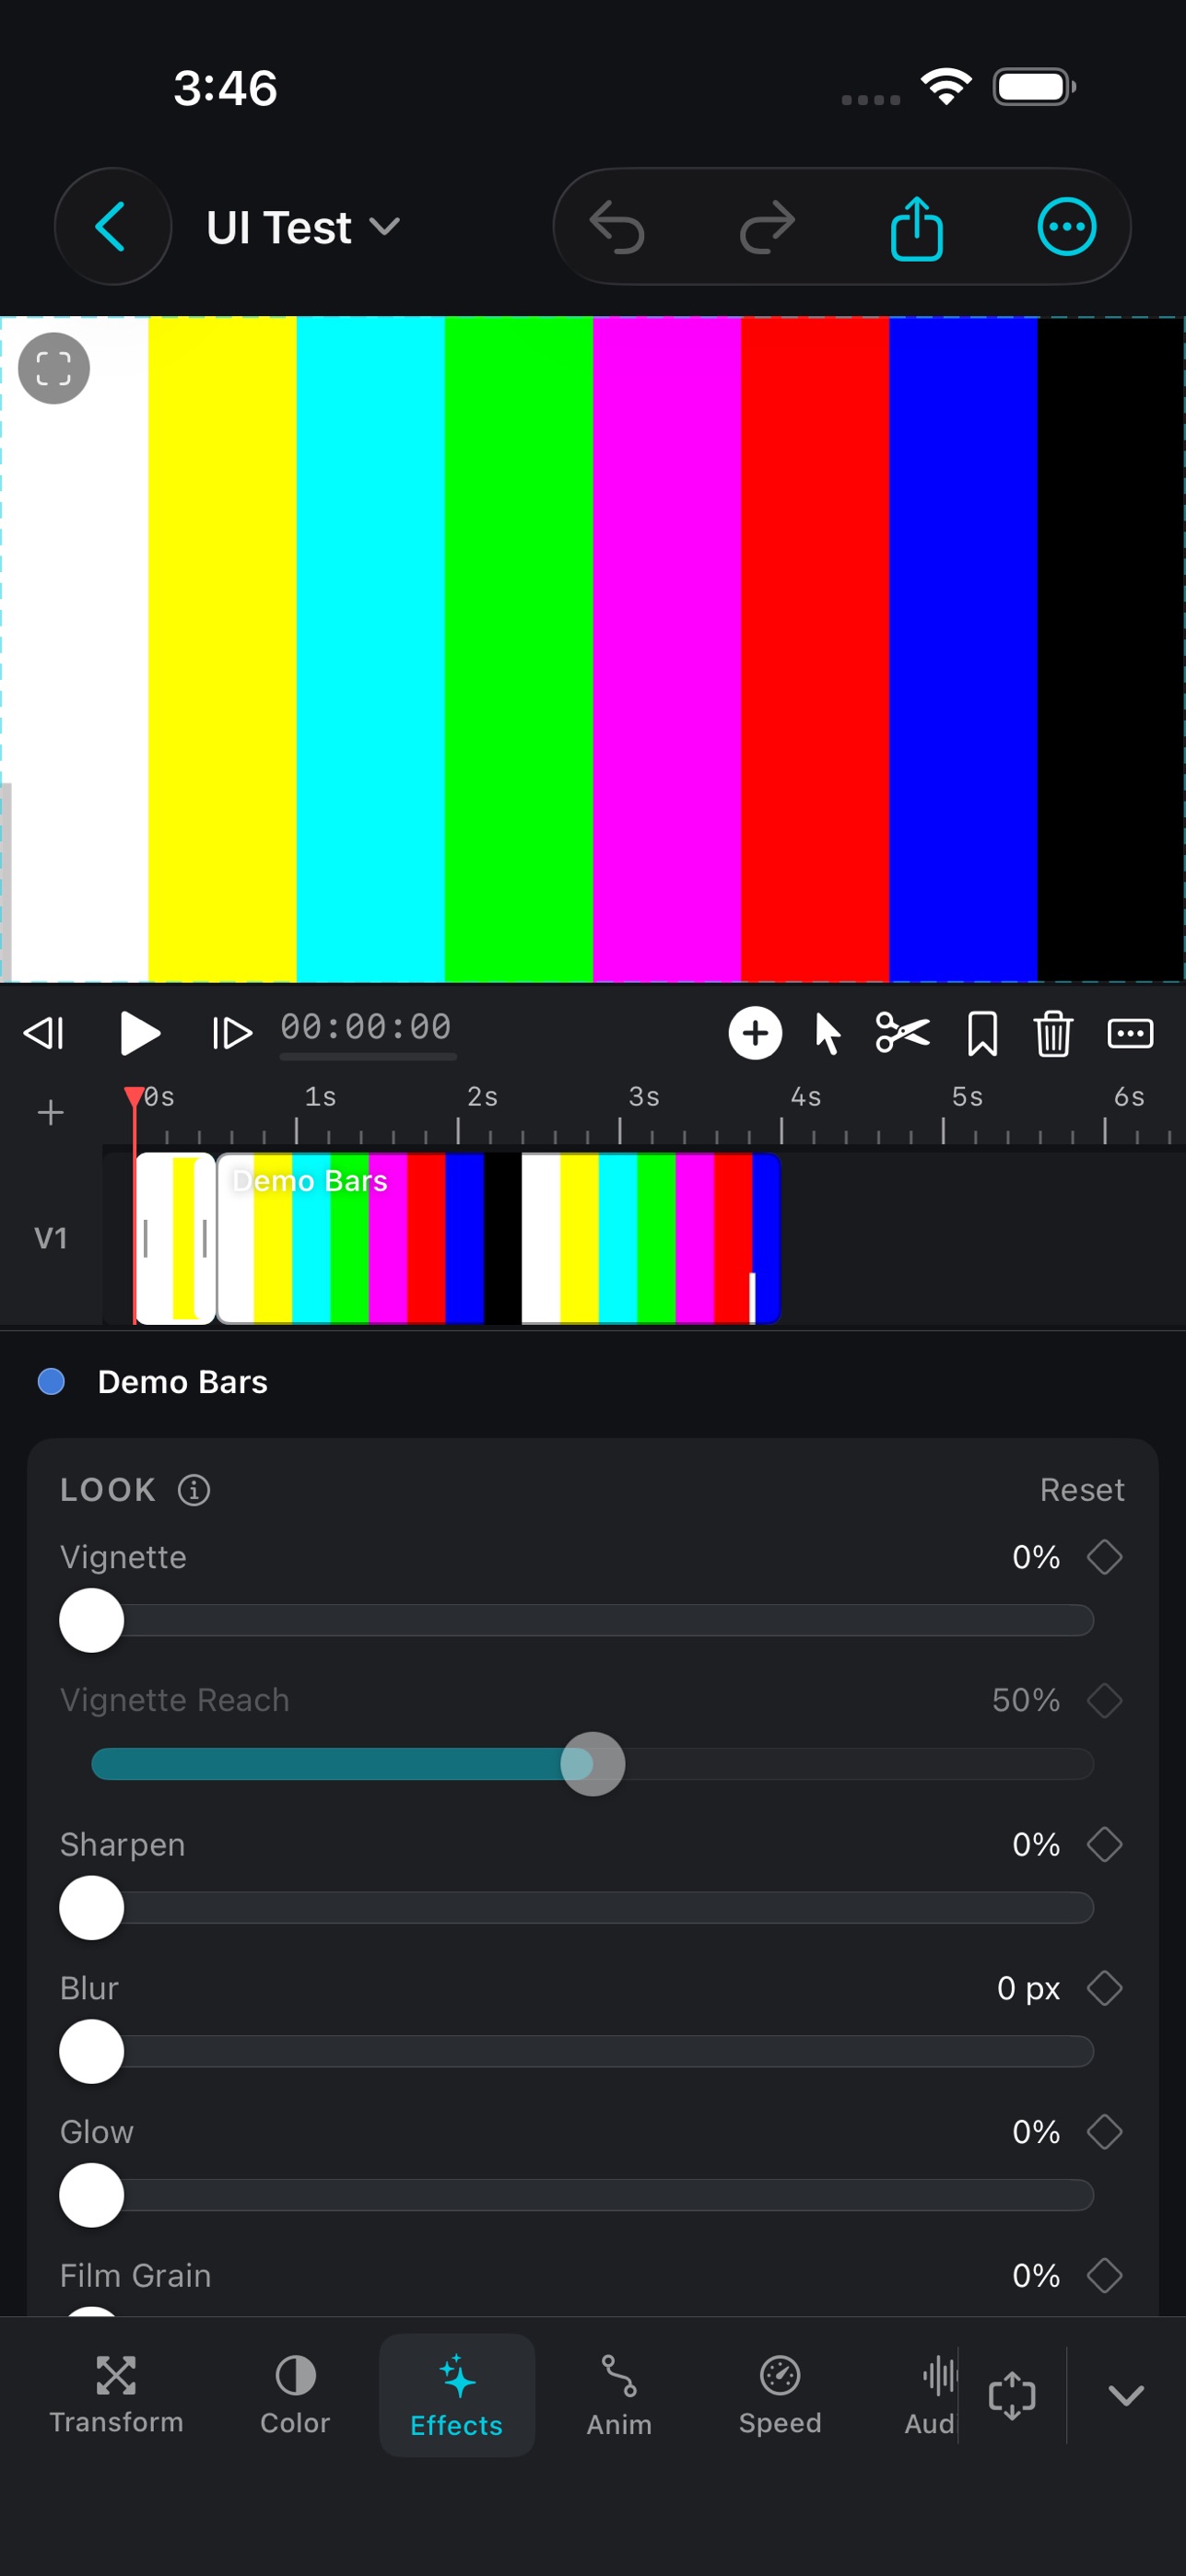Tap the blue Demo Bars color dot

pos(51,1381)
